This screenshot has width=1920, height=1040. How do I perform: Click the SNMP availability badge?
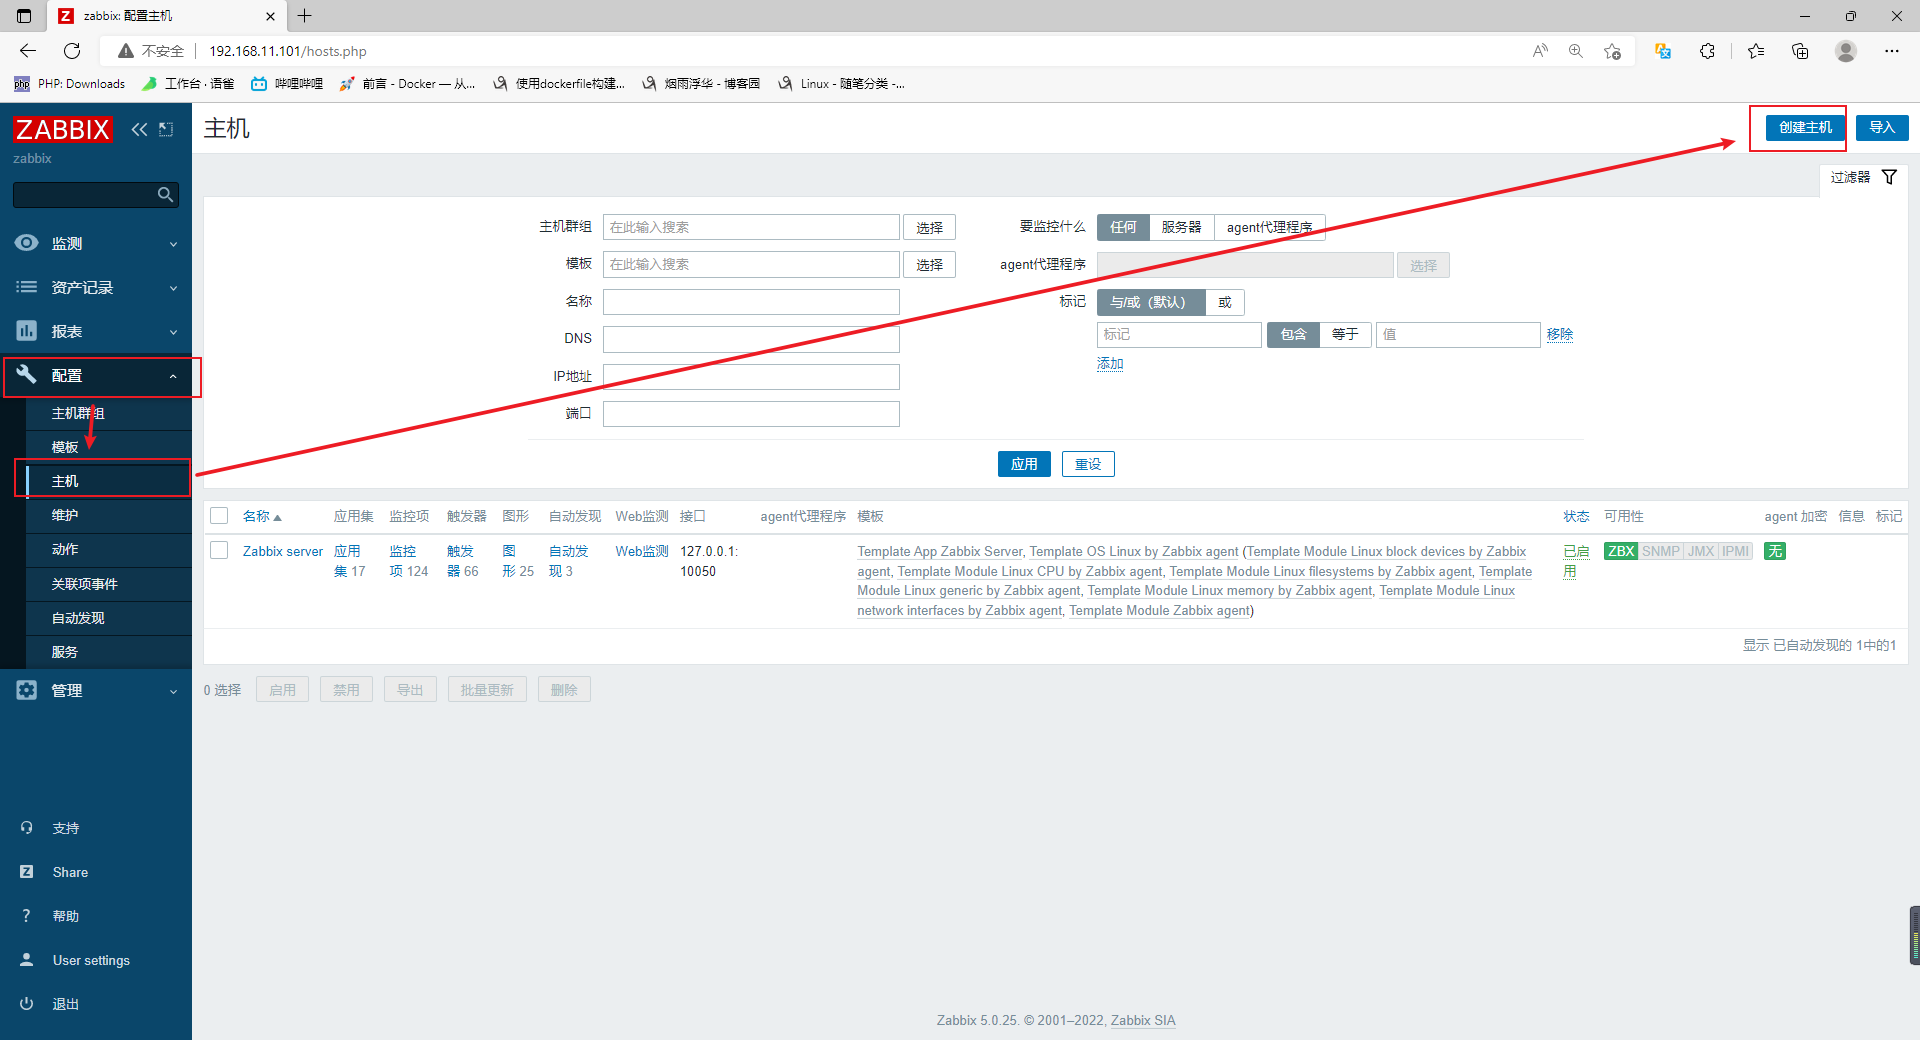[1661, 551]
